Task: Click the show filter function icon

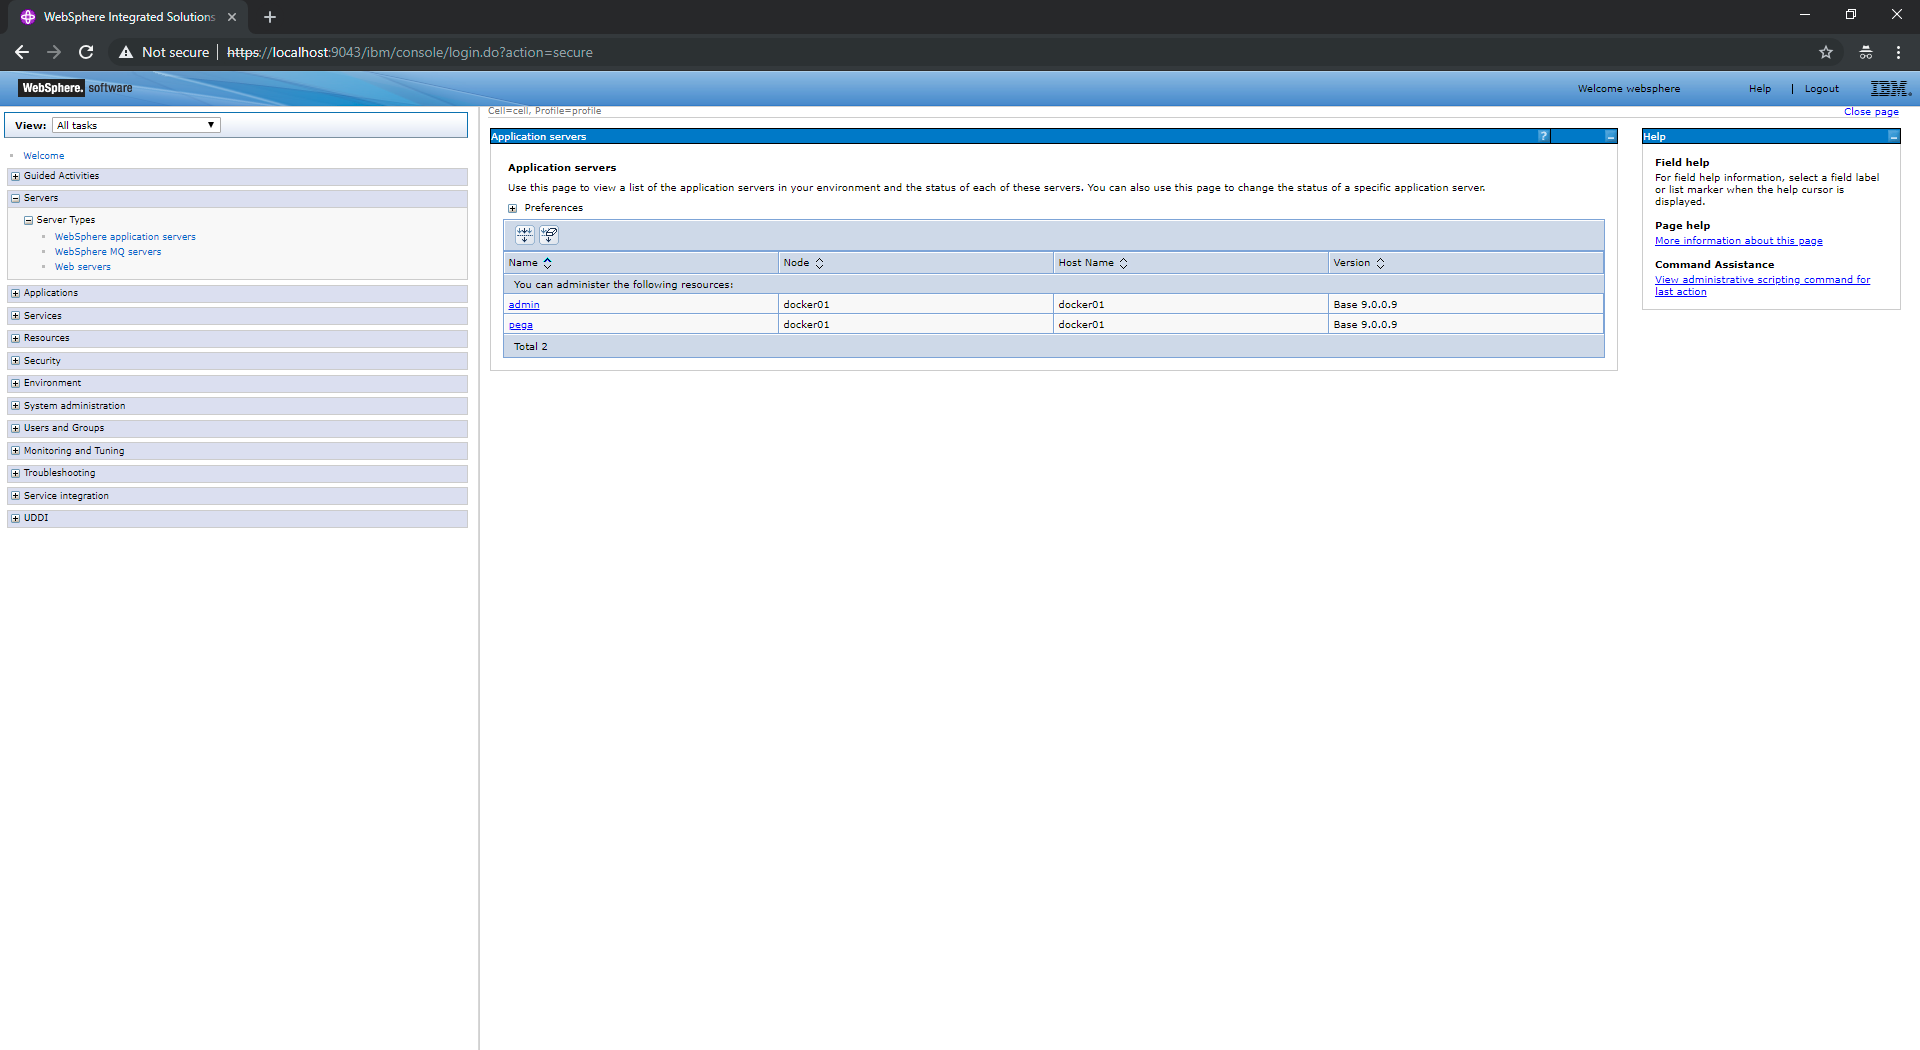Action: (524, 235)
